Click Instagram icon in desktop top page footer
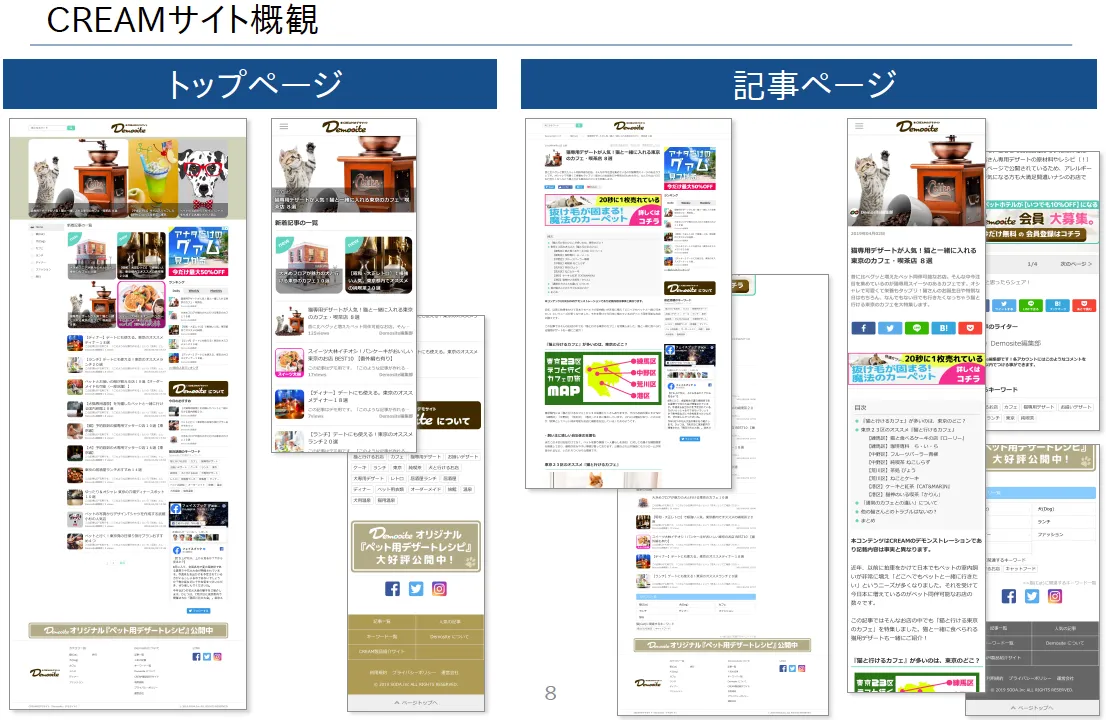Image resolution: width=1106 pixels, height=720 pixels. pos(217,657)
